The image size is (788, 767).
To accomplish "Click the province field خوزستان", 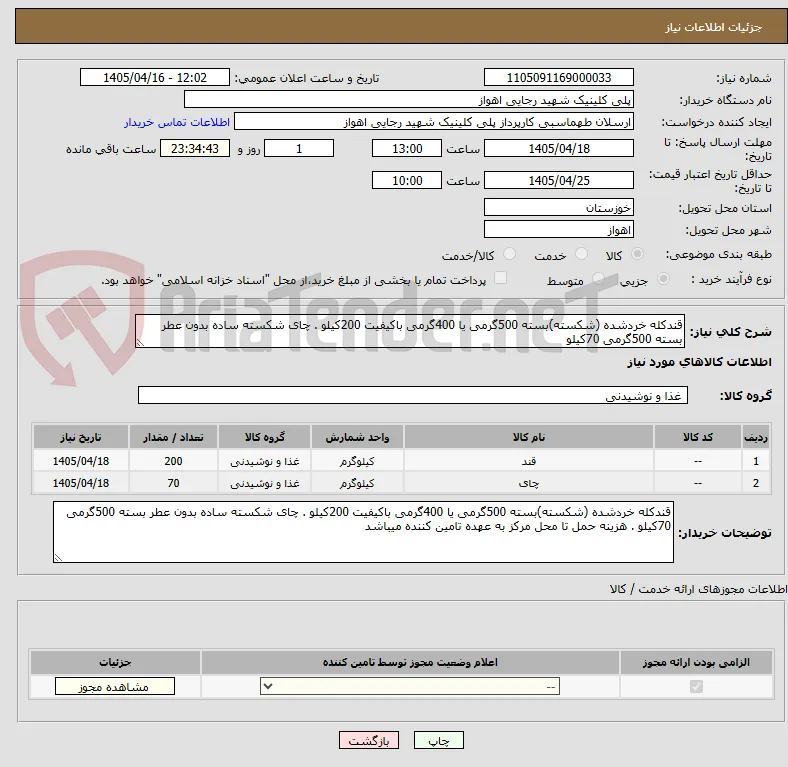I will (x=558, y=208).
